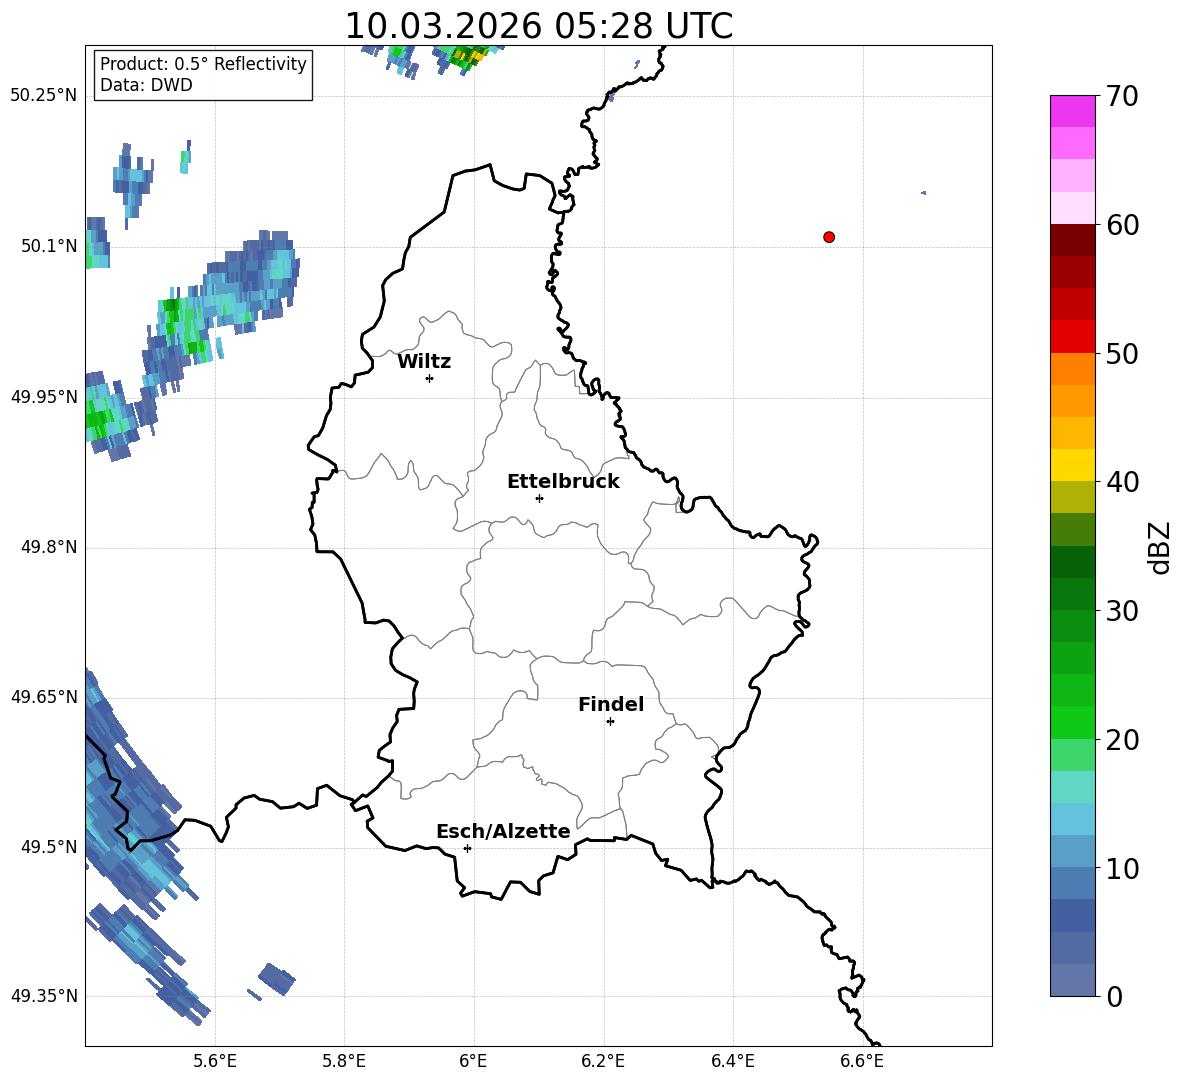Click the 6.4°E longitude label

732,1061
